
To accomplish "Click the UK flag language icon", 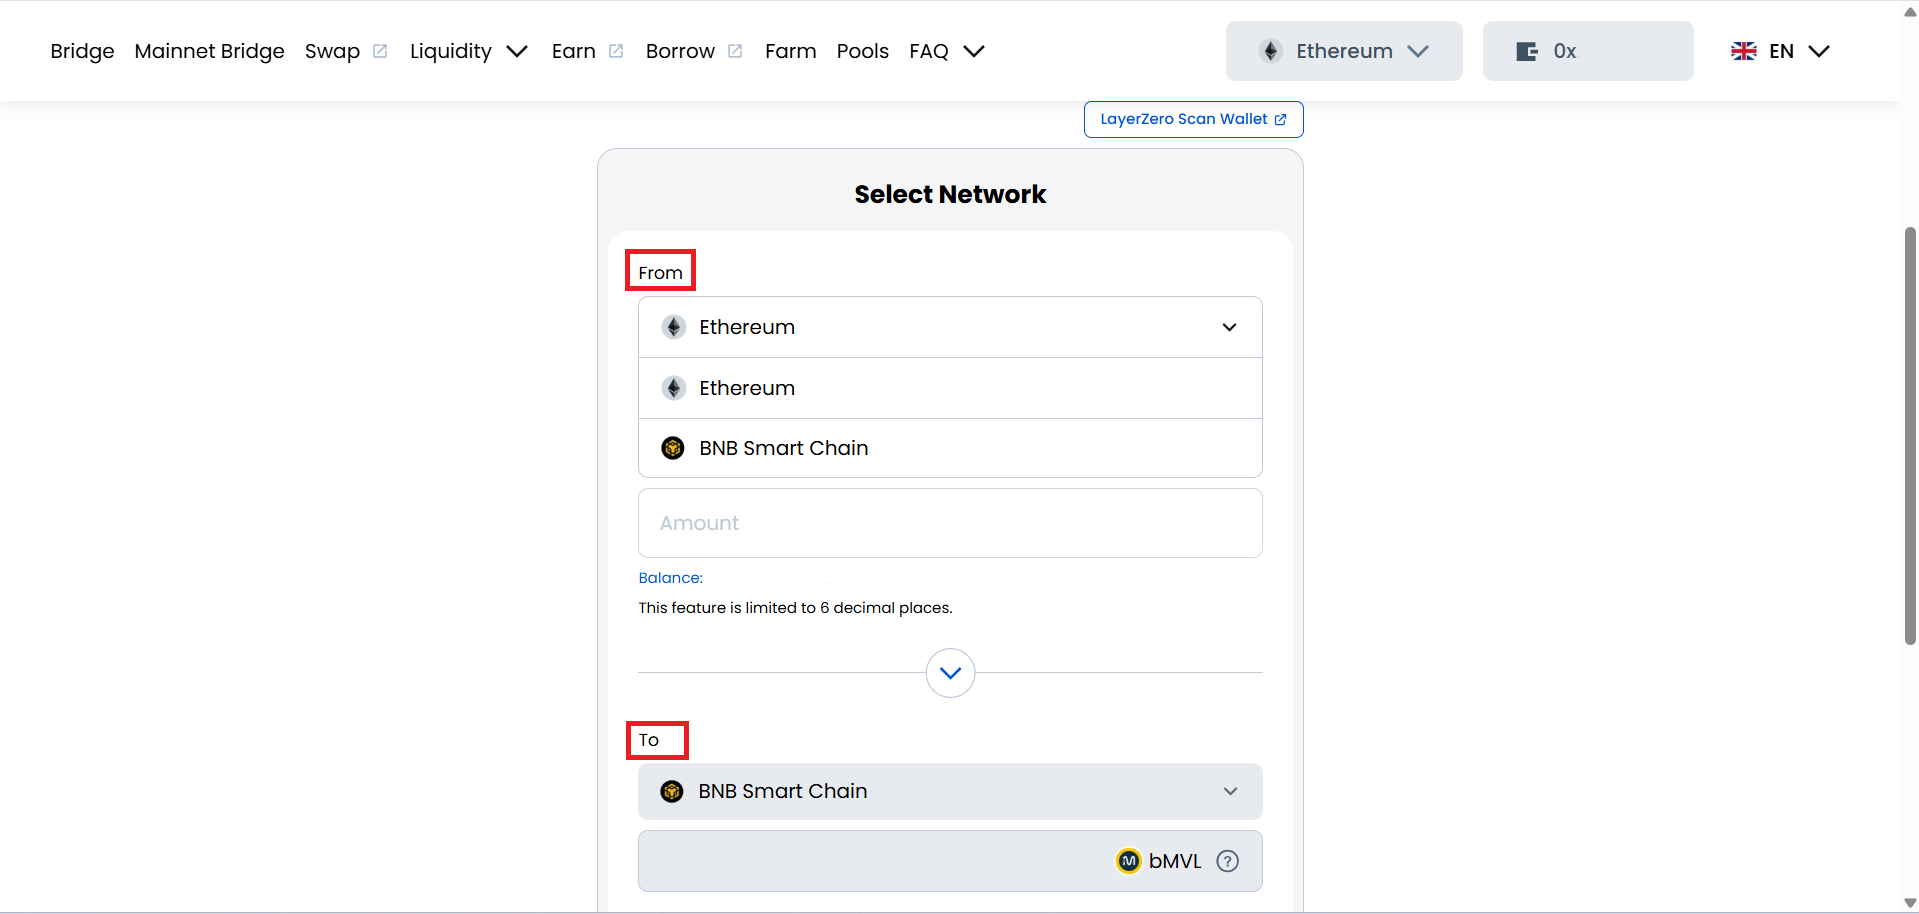I will (x=1743, y=51).
